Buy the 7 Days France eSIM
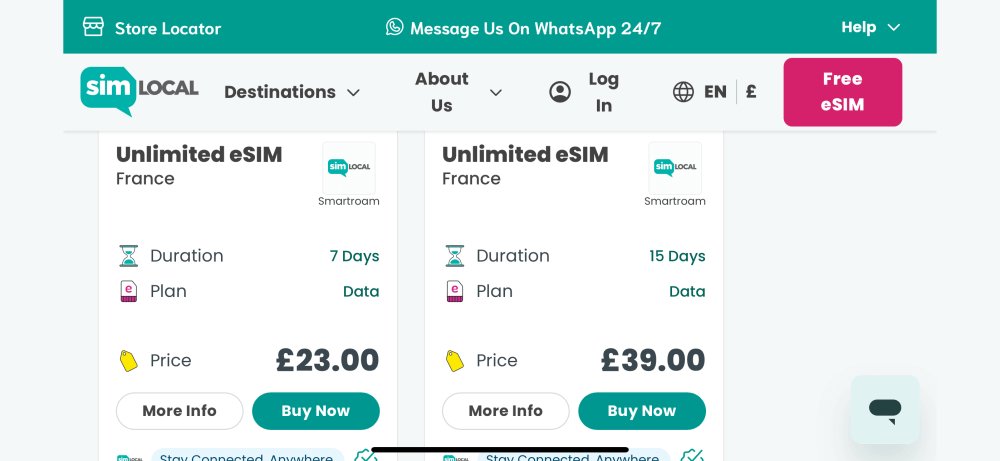Image resolution: width=1000 pixels, height=461 pixels. tap(315, 411)
